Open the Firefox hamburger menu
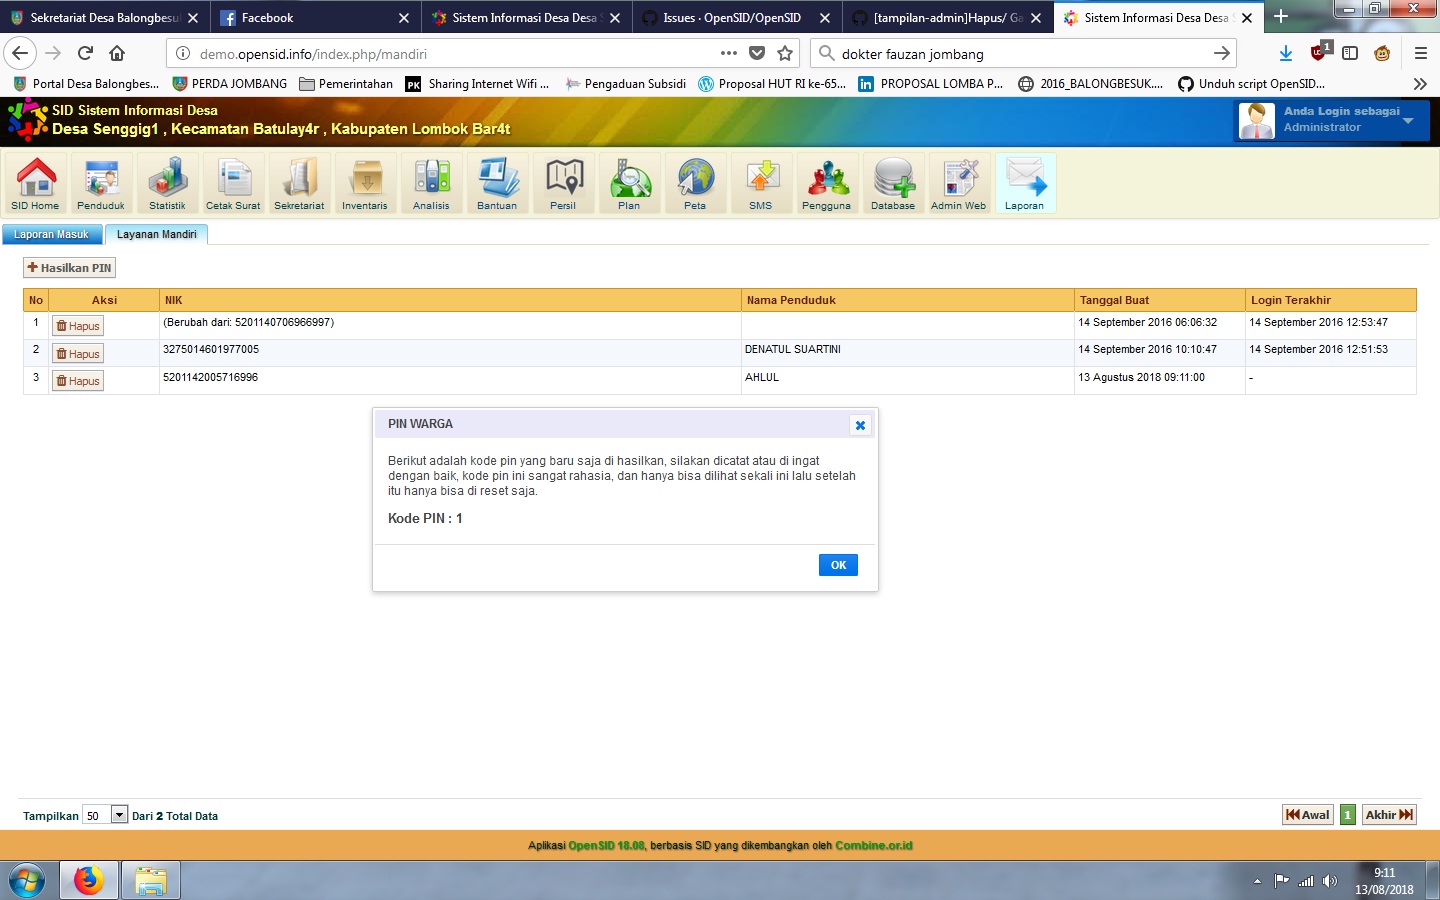Viewport: 1440px width, 900px height. [x=1421, y=54]
